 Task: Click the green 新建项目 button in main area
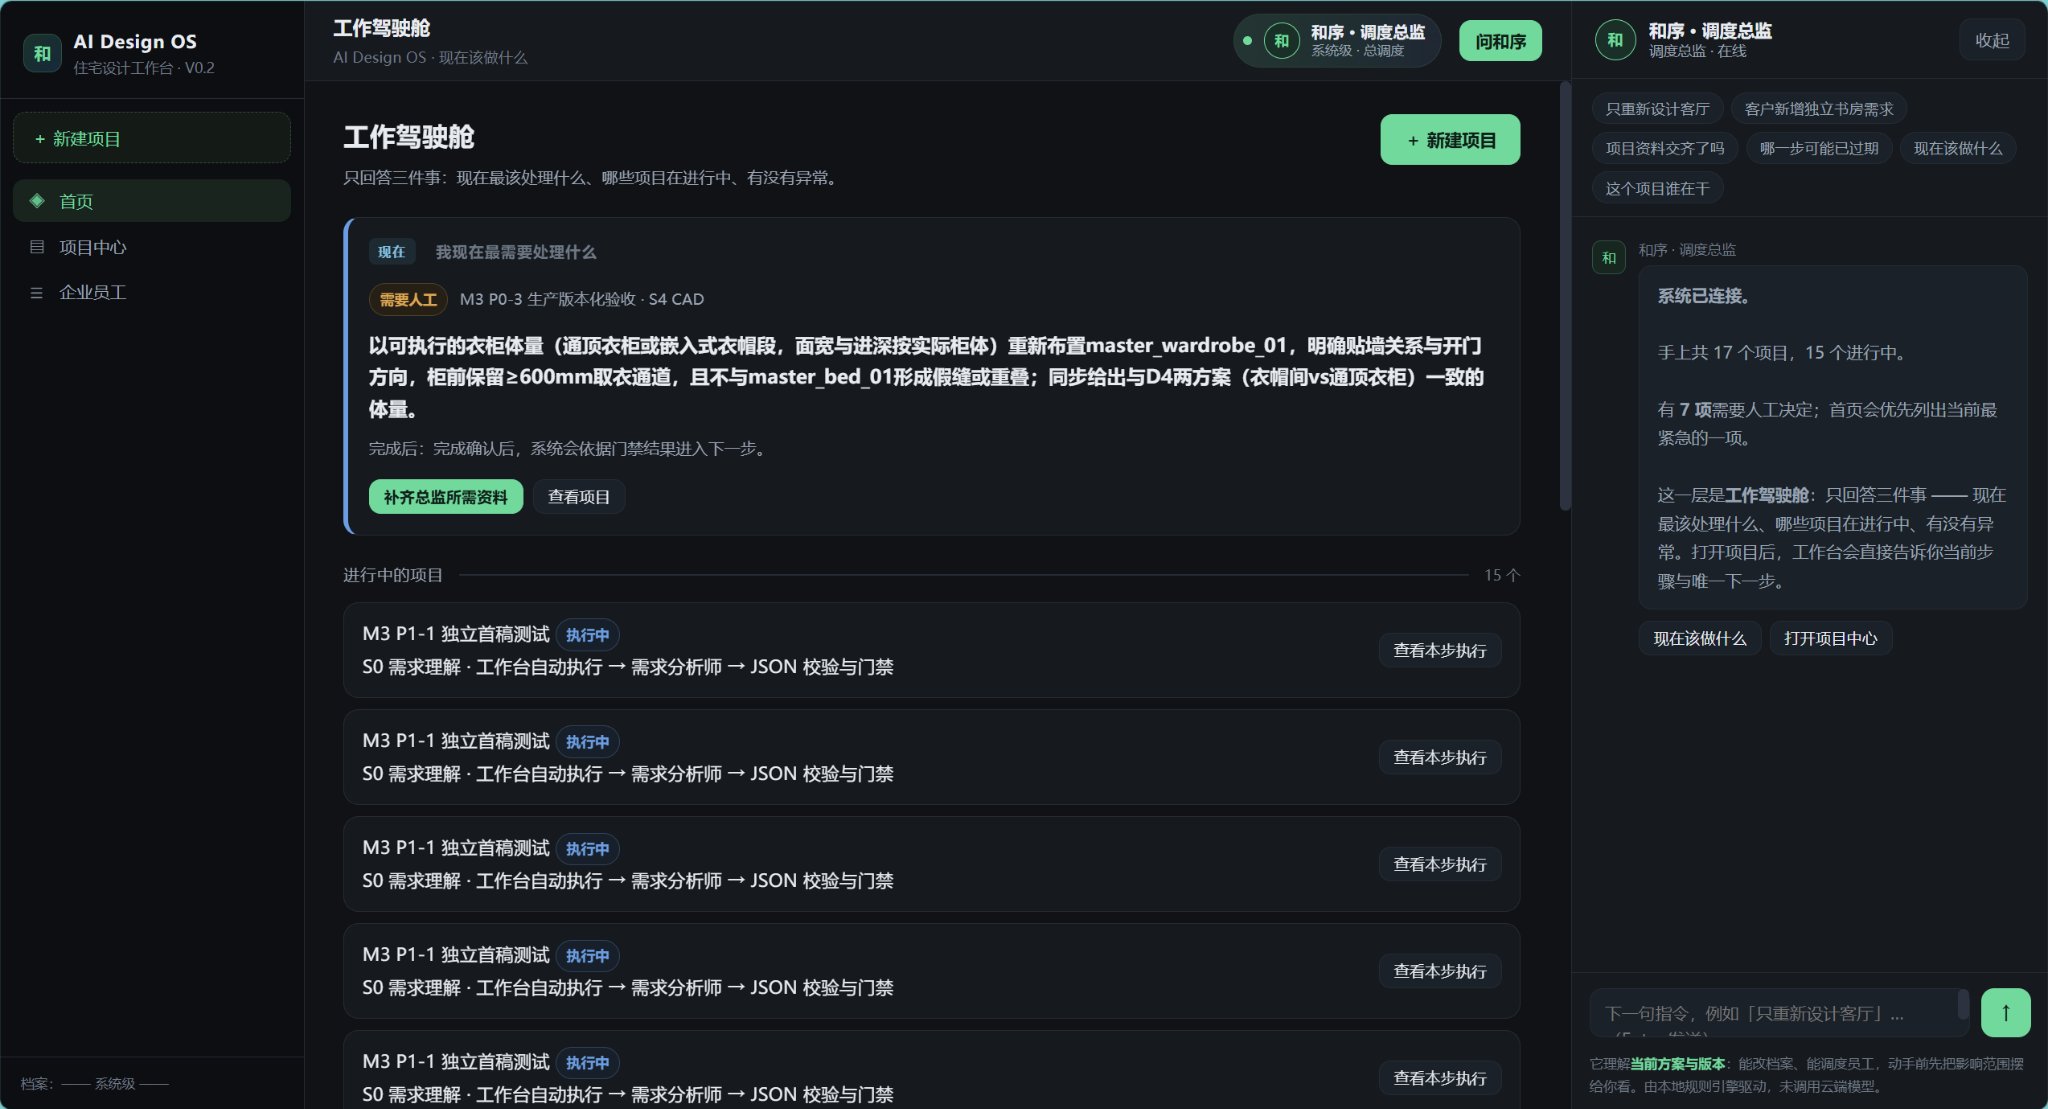pos(1450,140)
